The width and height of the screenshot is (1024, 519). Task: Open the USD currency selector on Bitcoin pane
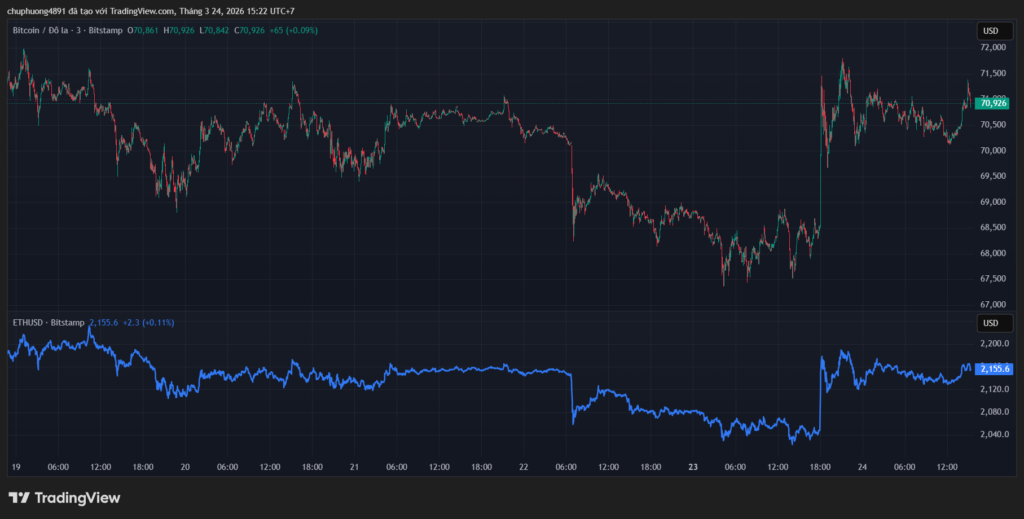point(991,31)
